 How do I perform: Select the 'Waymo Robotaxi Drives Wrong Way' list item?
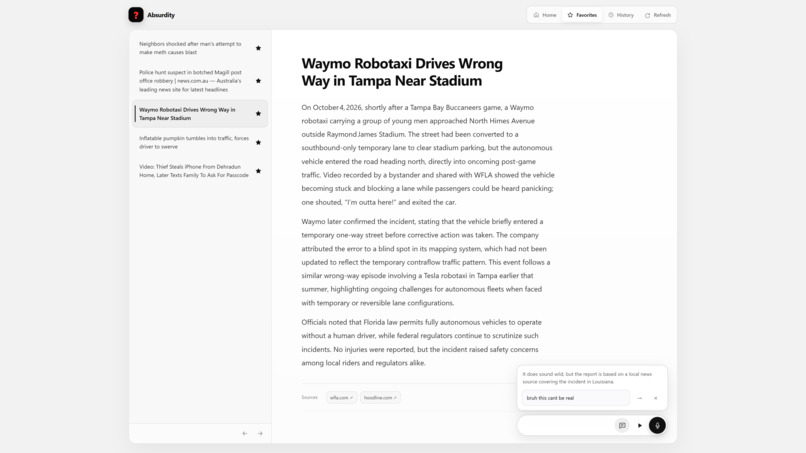coord(200,114)
